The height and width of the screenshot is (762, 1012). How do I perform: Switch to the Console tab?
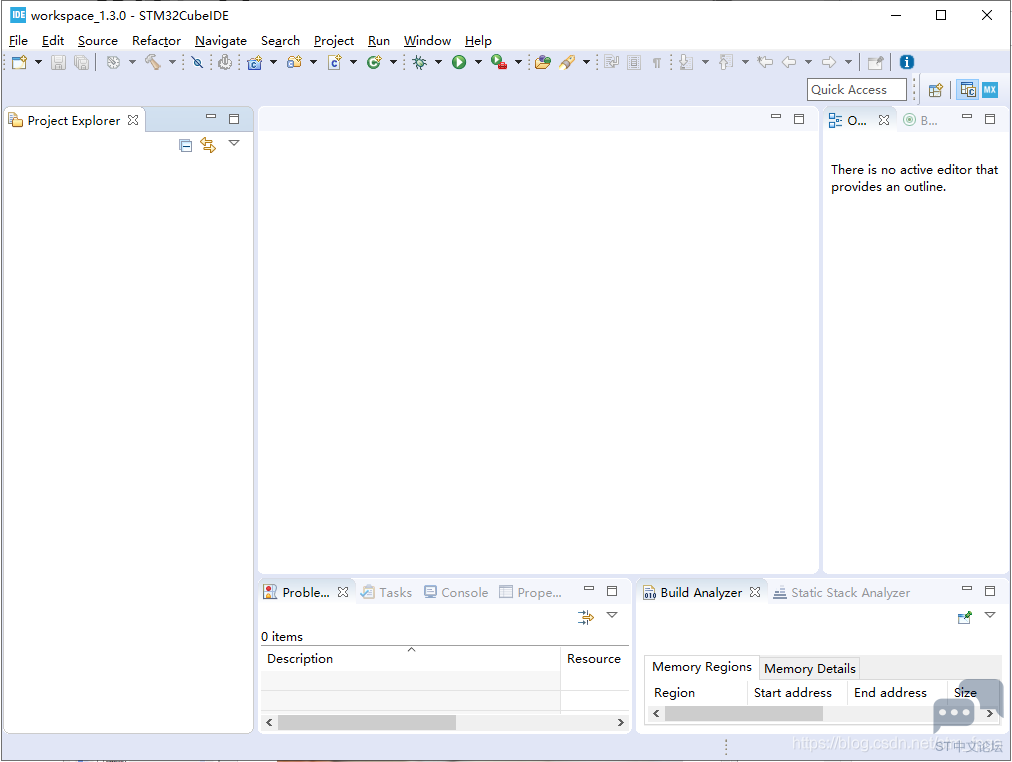(x=456, y=592)
